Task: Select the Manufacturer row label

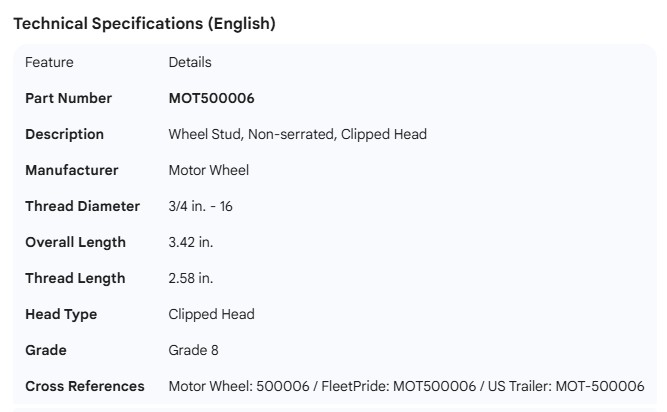Action: click(x=71, y=170)
